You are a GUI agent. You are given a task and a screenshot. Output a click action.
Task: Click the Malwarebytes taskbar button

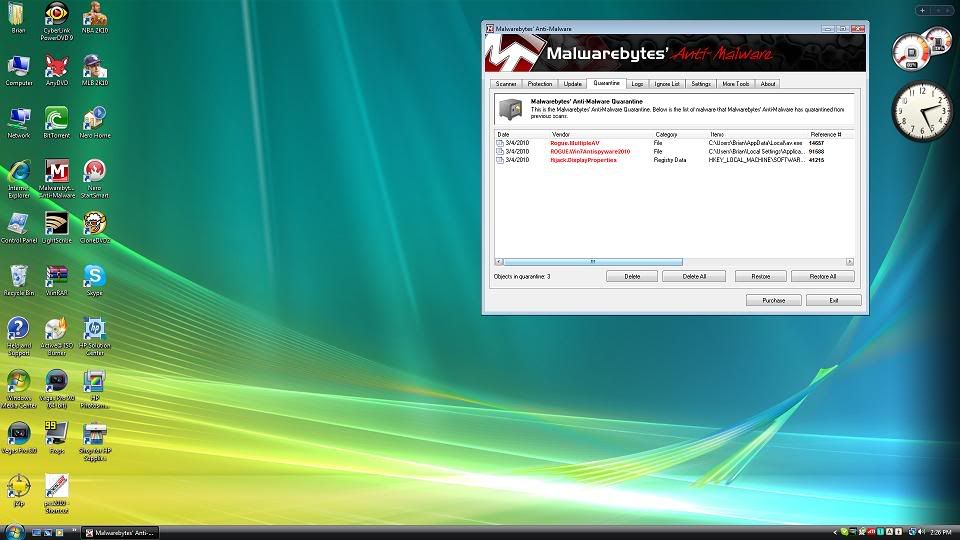[120, 533]
